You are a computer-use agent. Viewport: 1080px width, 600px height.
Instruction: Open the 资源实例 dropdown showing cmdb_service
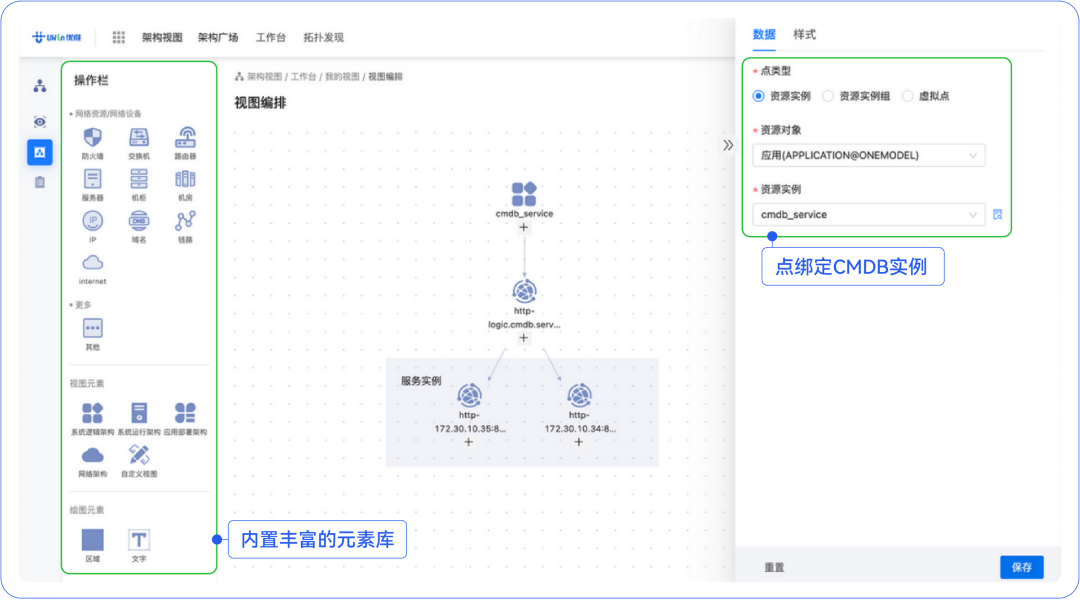click(869, 215)
